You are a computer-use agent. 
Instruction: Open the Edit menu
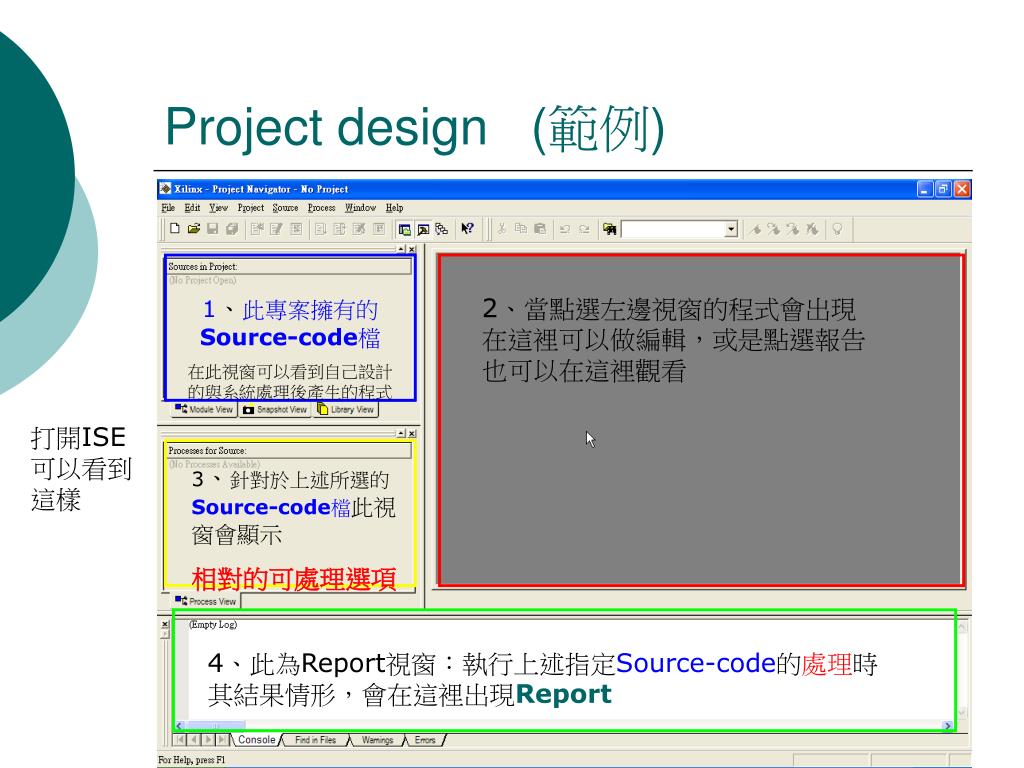click(192, 208)
